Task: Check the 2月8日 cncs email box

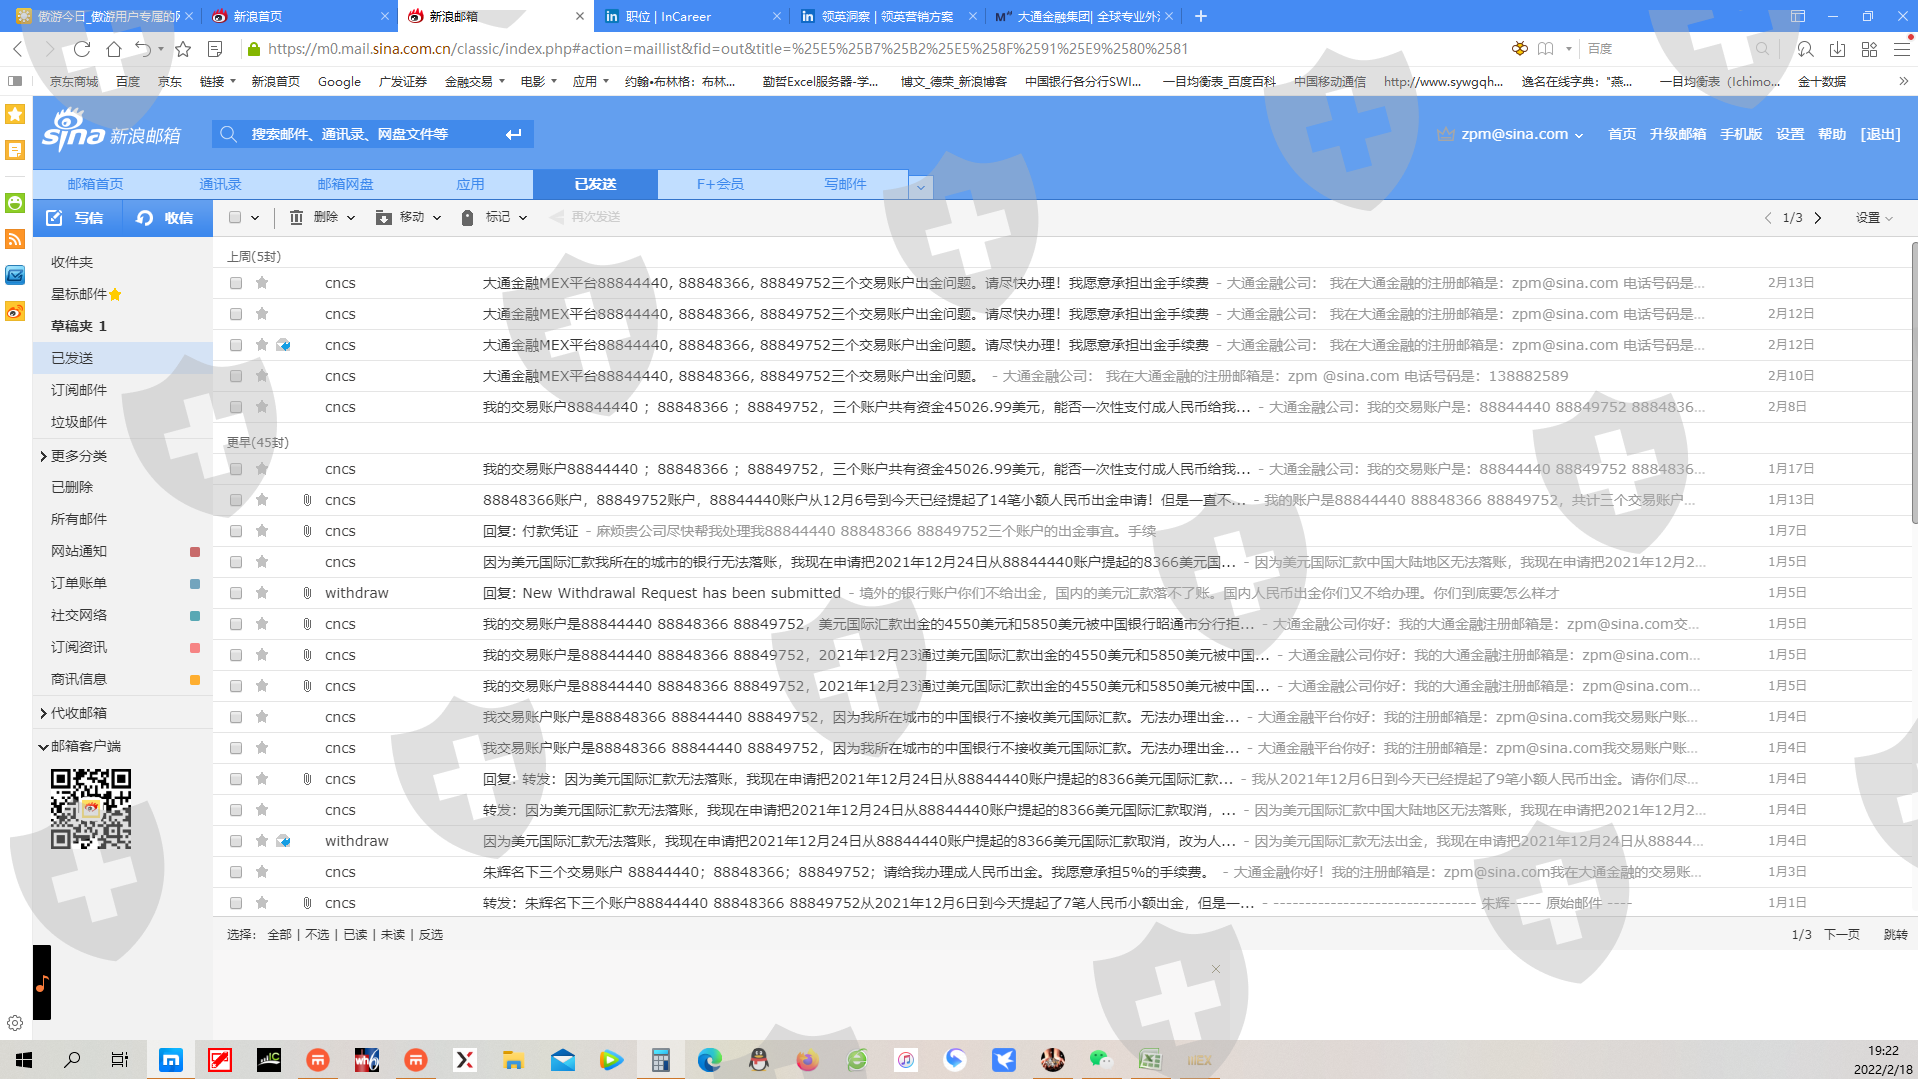Action: click(236, 407)
